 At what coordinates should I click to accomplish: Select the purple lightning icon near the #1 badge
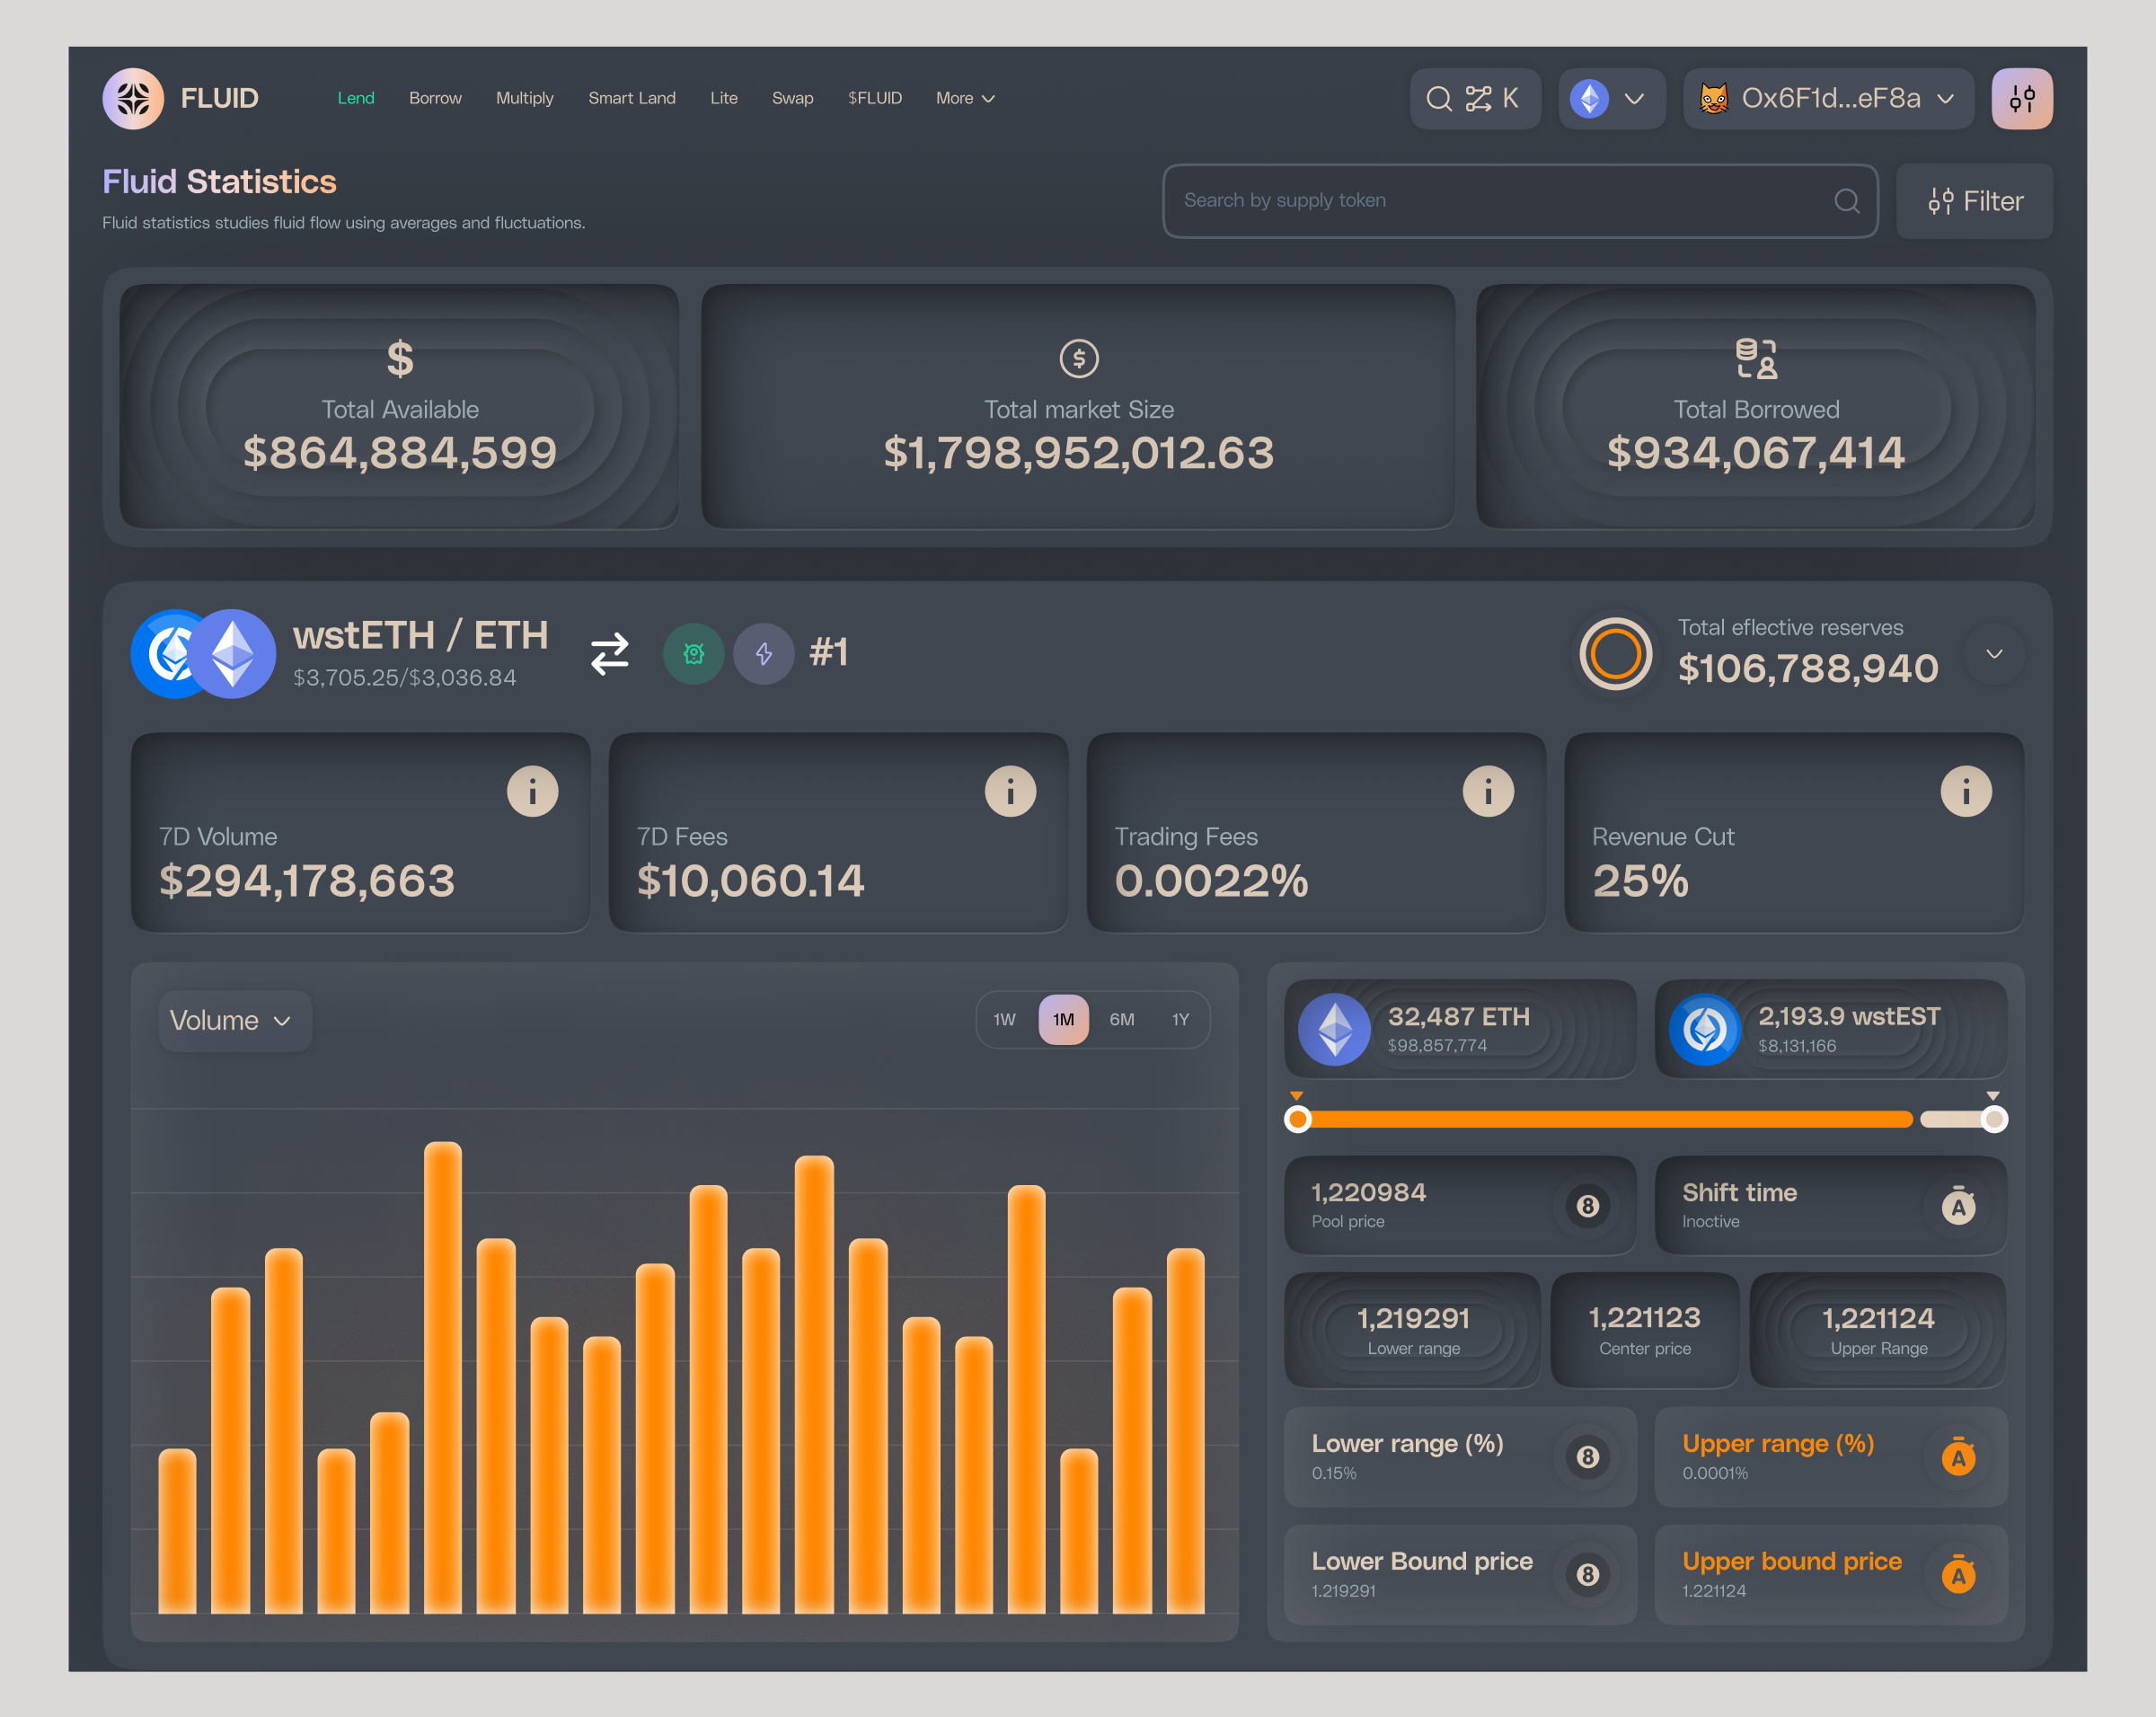click(764, 653)
